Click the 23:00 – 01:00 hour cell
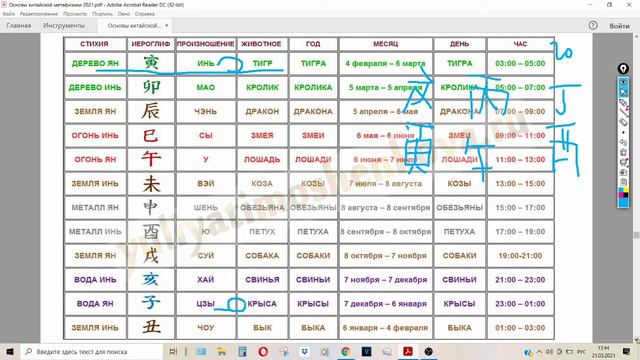Image resolution: width=640 pixels, height=360 pixels. (x=520, y=304)
